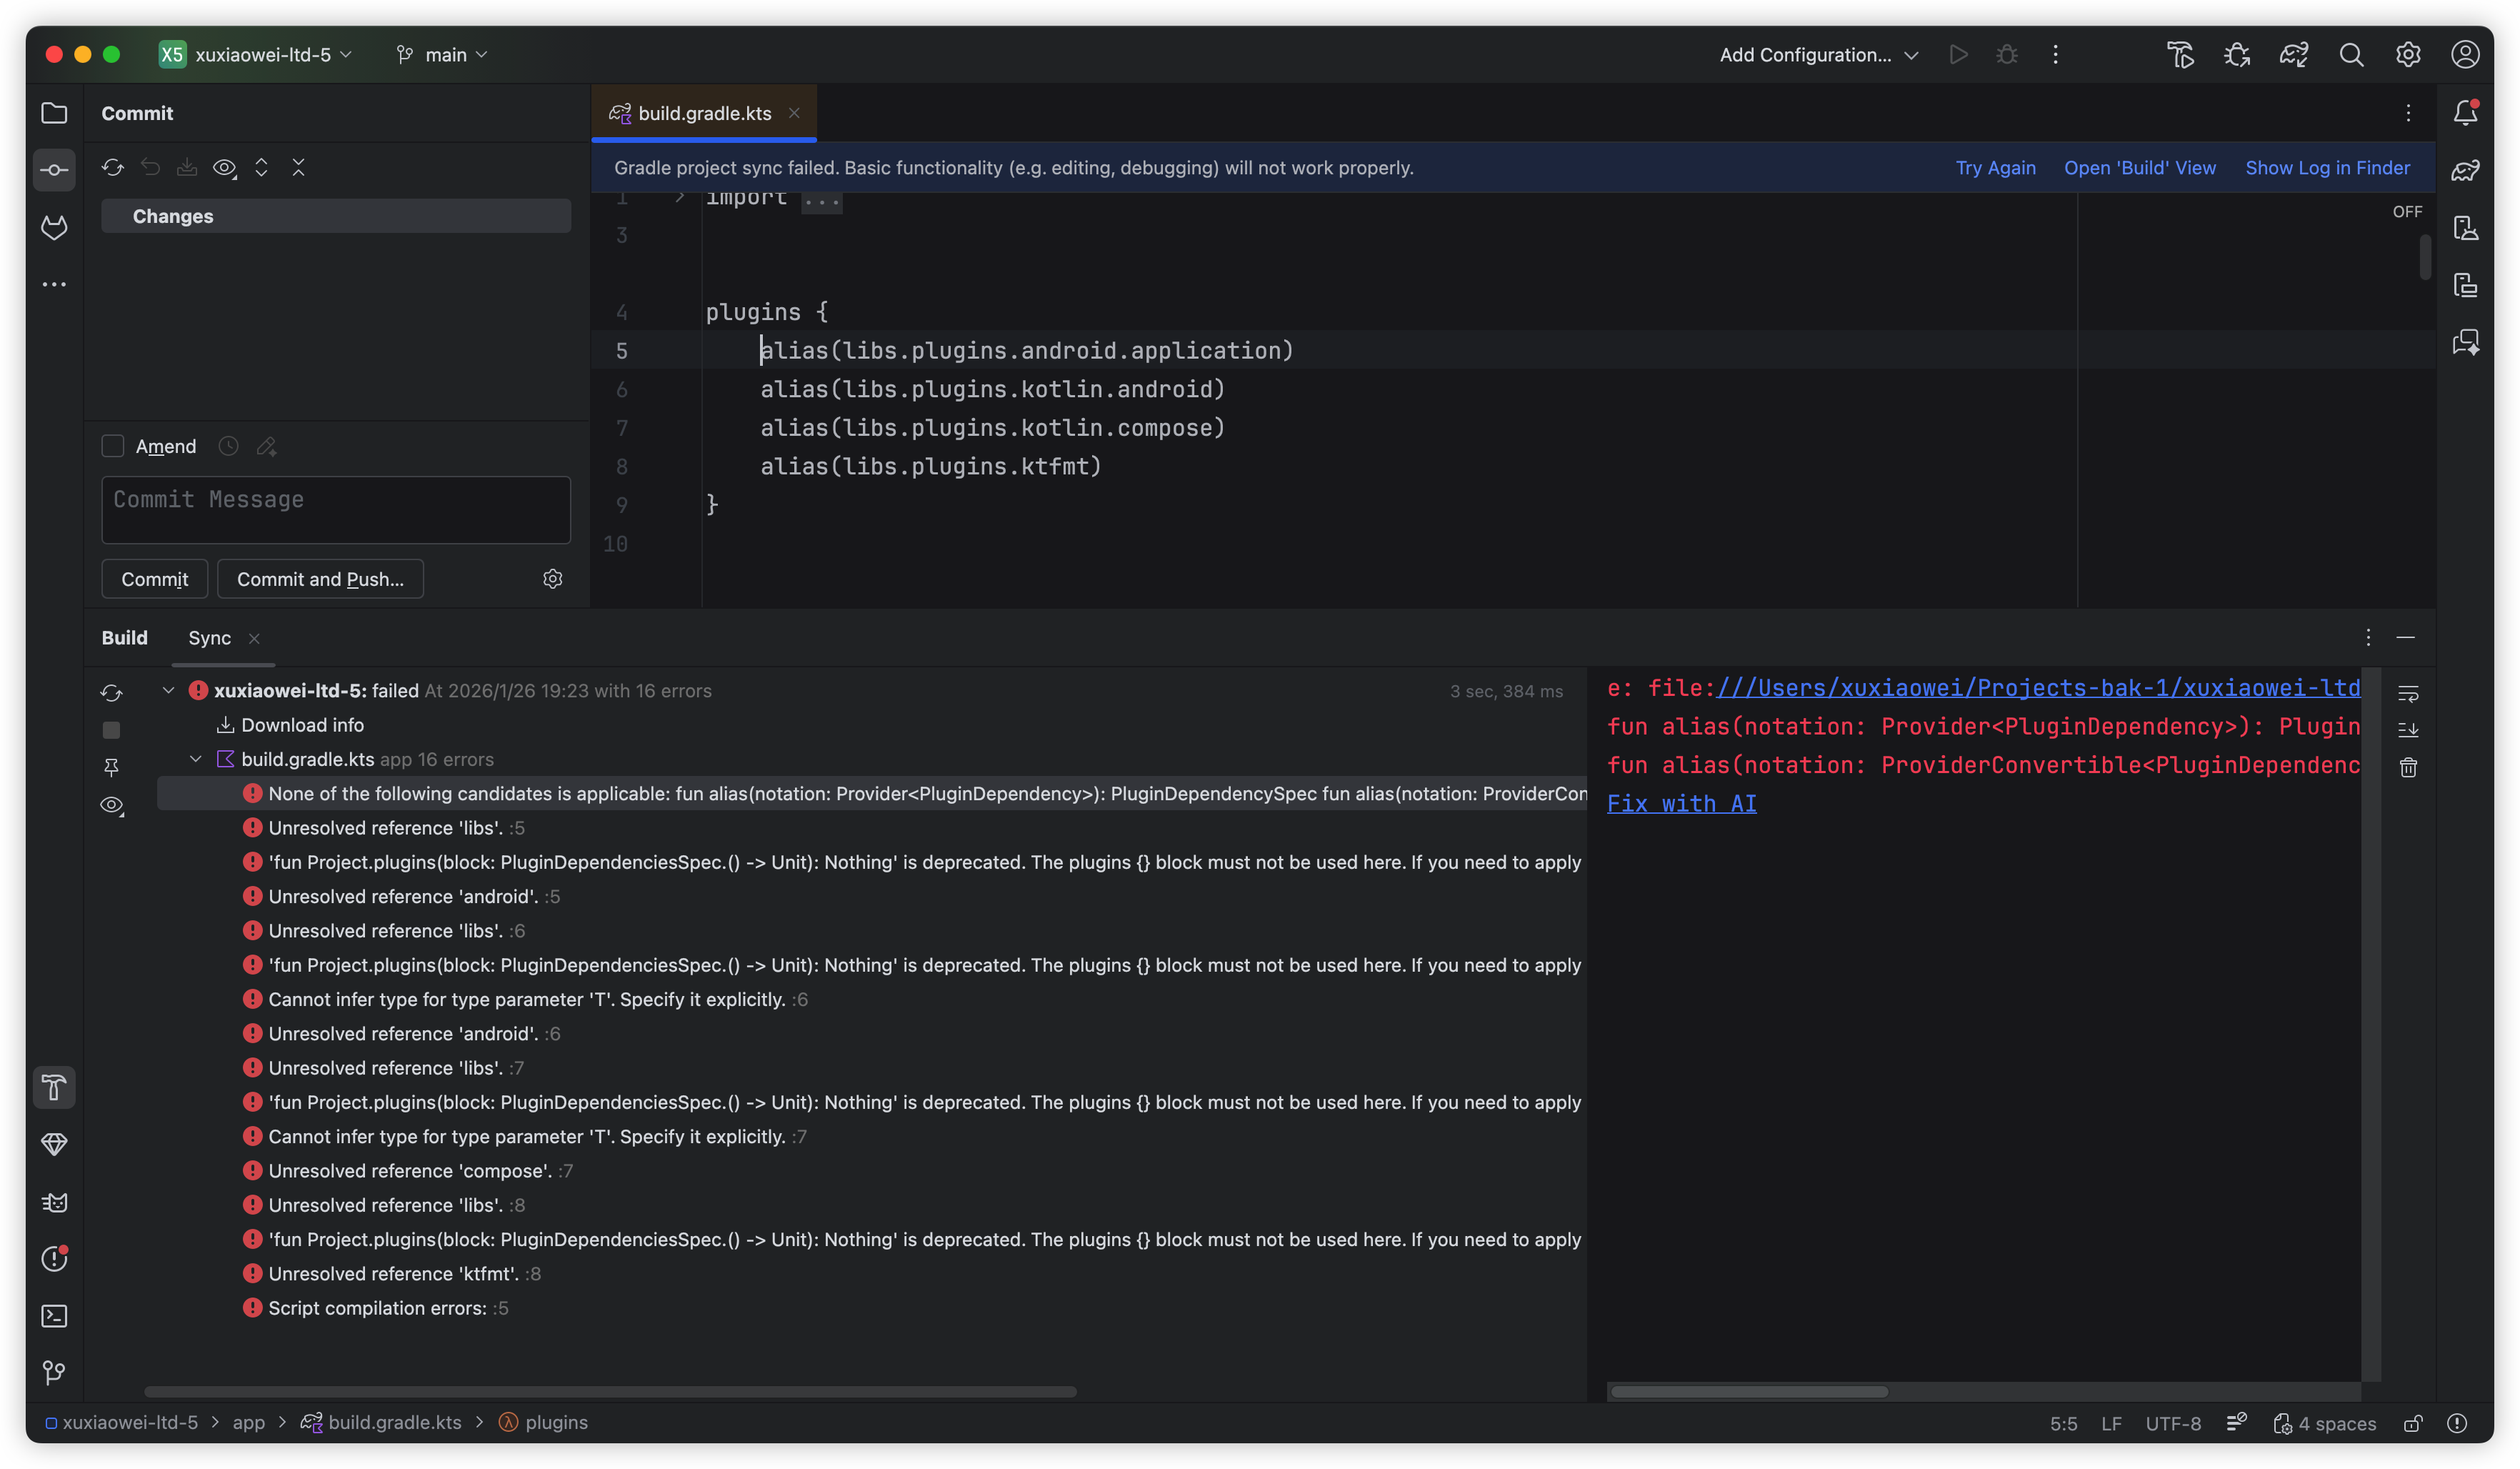Clear the build output with trash icon
The image size is (2520, 1469).
point(2408,768)
